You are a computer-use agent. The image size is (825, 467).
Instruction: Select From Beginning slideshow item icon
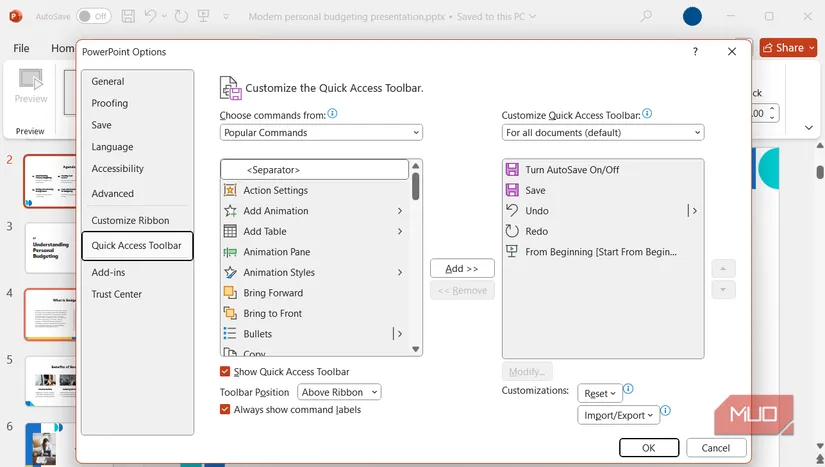(511, 251)
